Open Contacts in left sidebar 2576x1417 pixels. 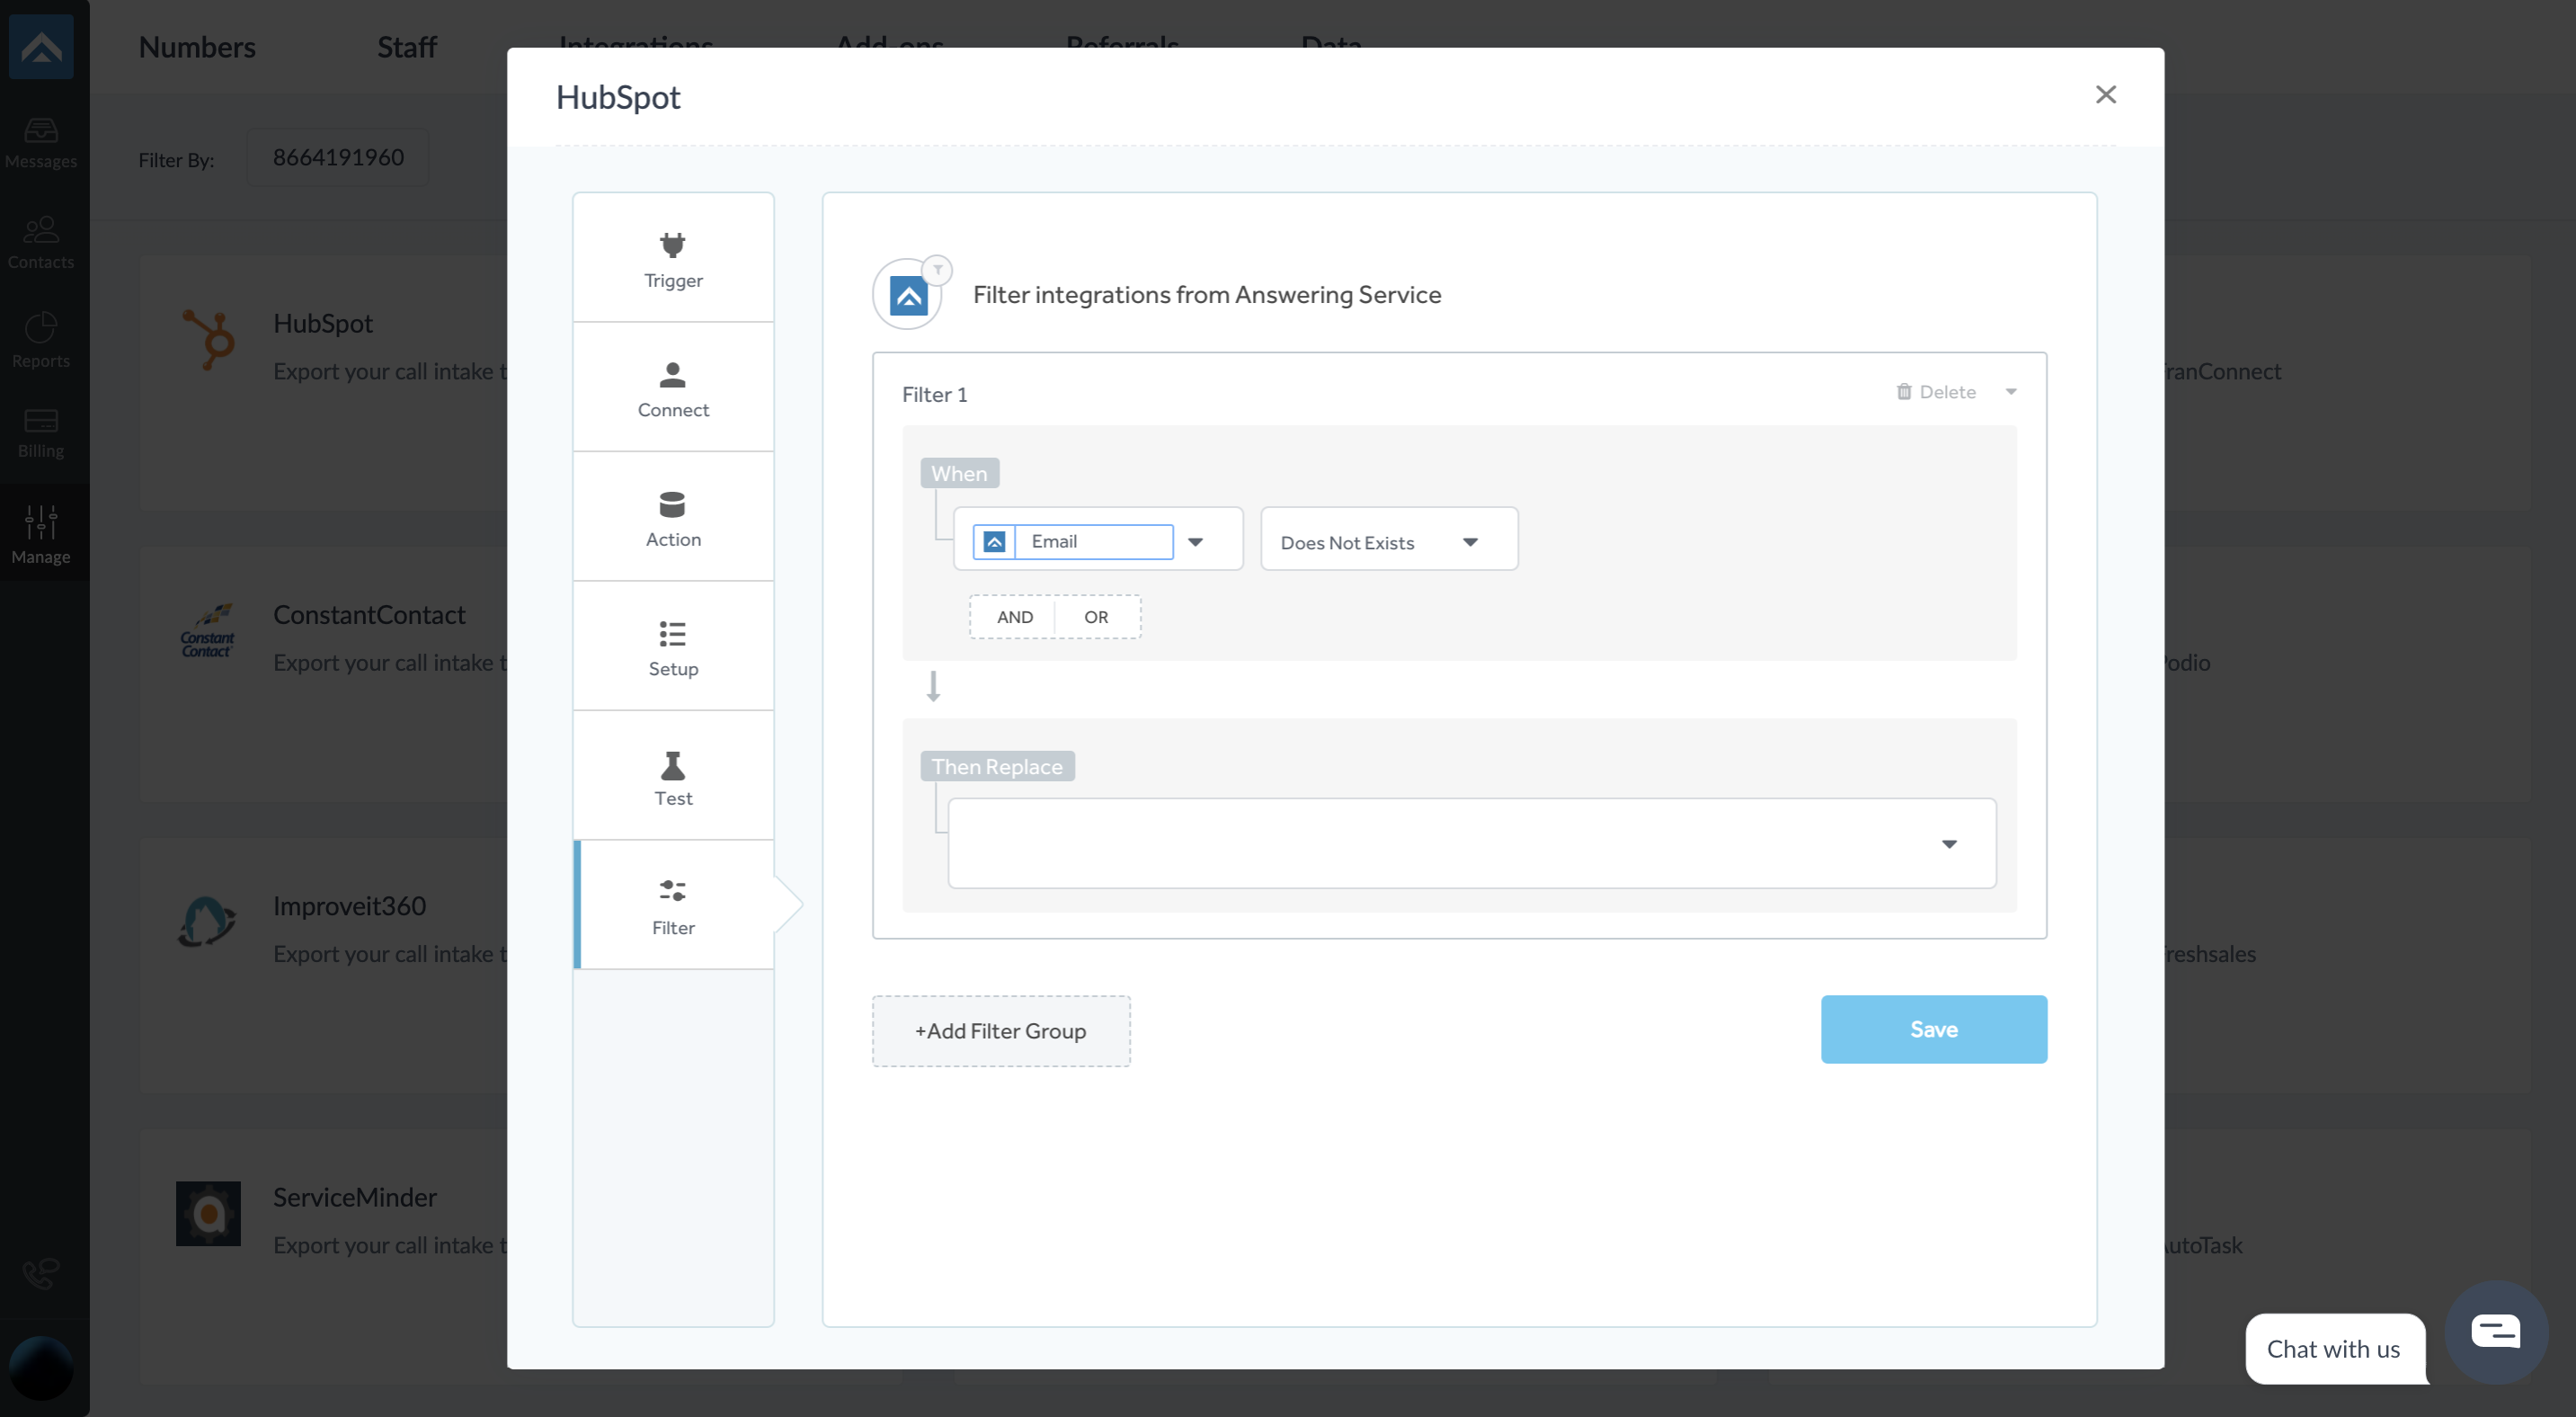41,243
